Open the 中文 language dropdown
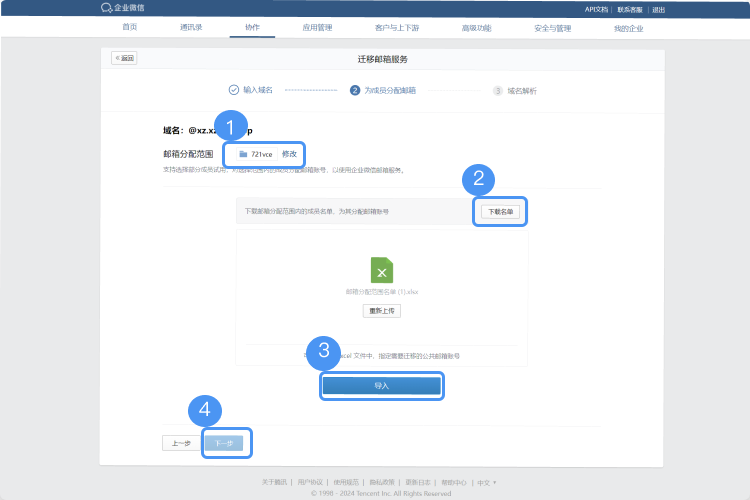Image resolution: width=750 pixels, height=500 pixels. pyautogui.click(x=486, y=482)
